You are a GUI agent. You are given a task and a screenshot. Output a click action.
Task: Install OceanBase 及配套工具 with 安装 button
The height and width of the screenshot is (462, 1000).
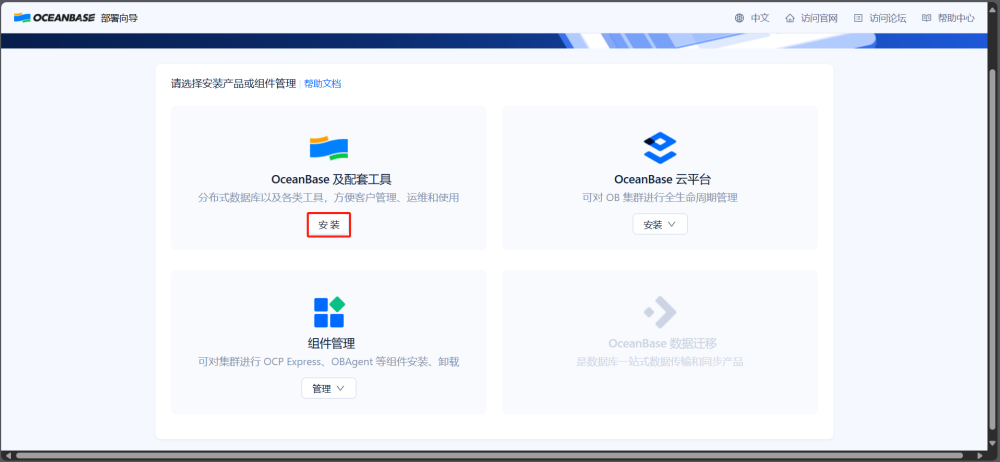click(x=329, y=225)
